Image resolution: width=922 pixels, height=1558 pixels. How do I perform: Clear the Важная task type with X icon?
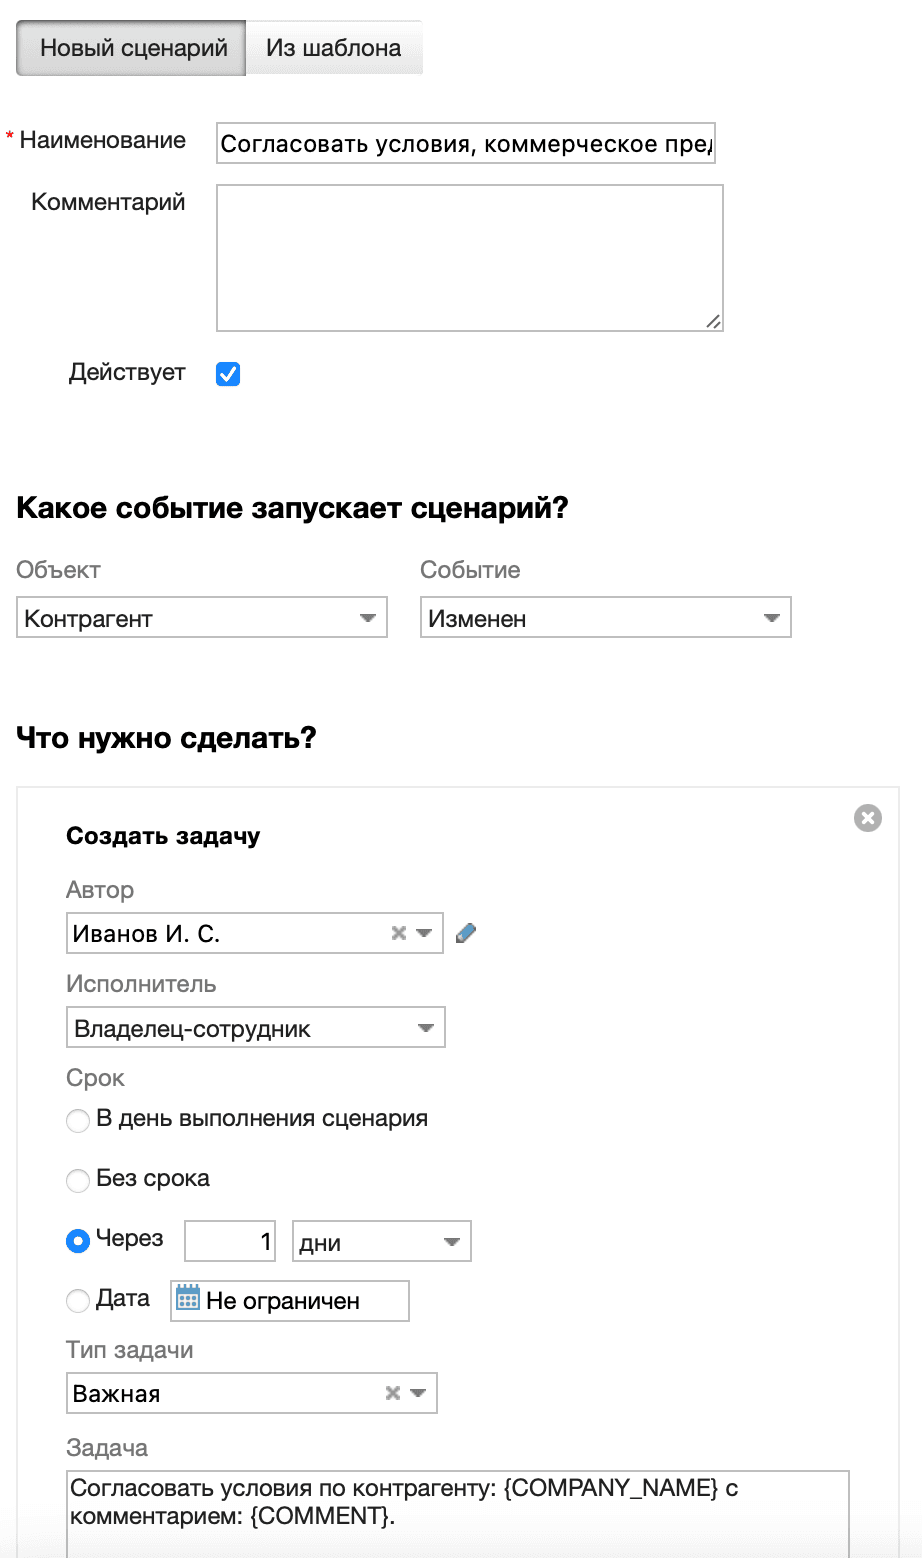click(x=391, y=1392)
